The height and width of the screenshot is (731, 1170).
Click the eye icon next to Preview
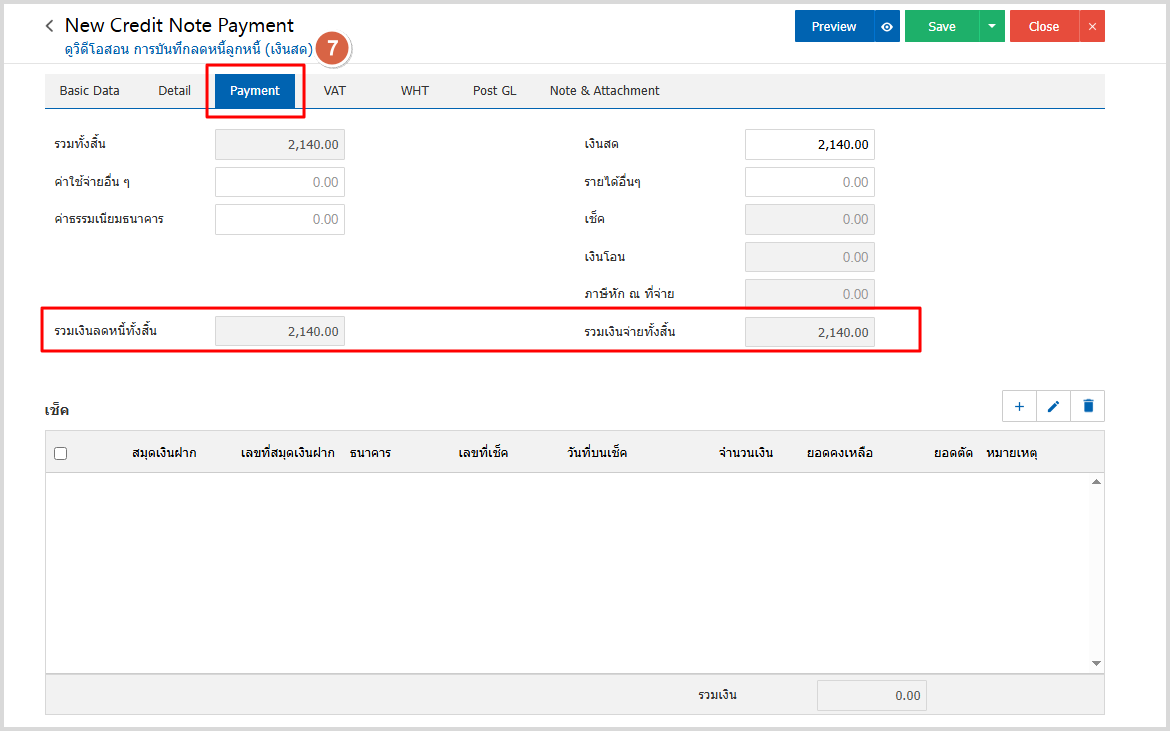tap(887, 27)
